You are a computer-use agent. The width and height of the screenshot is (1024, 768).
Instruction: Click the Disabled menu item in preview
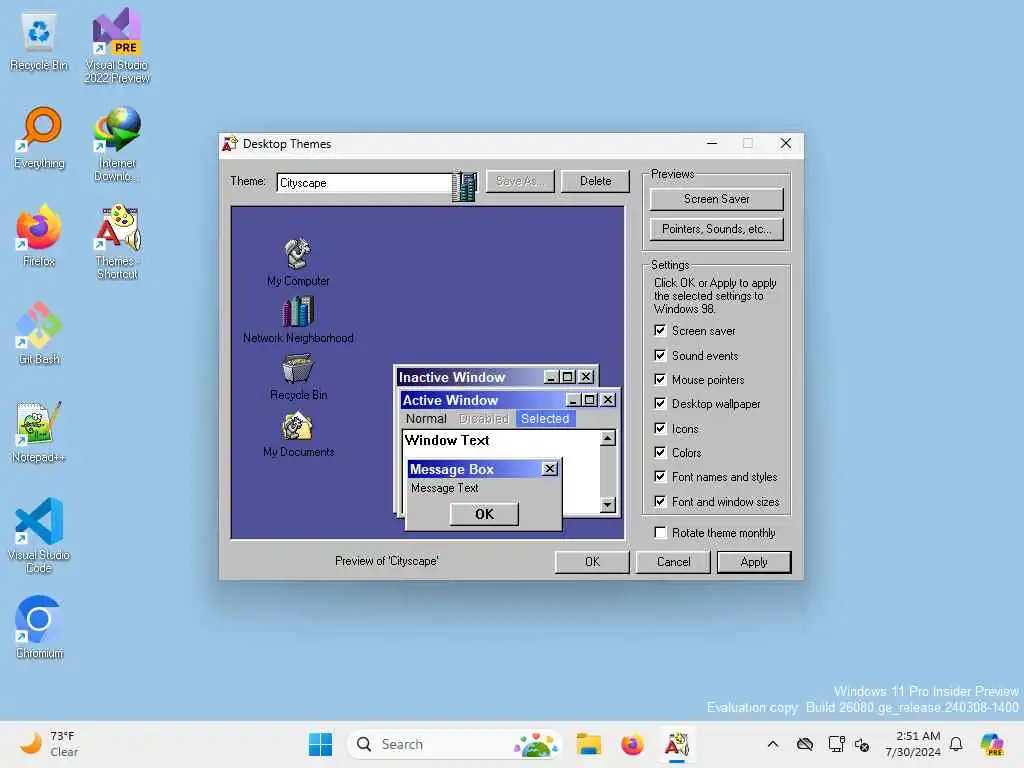tap(483, 419)
